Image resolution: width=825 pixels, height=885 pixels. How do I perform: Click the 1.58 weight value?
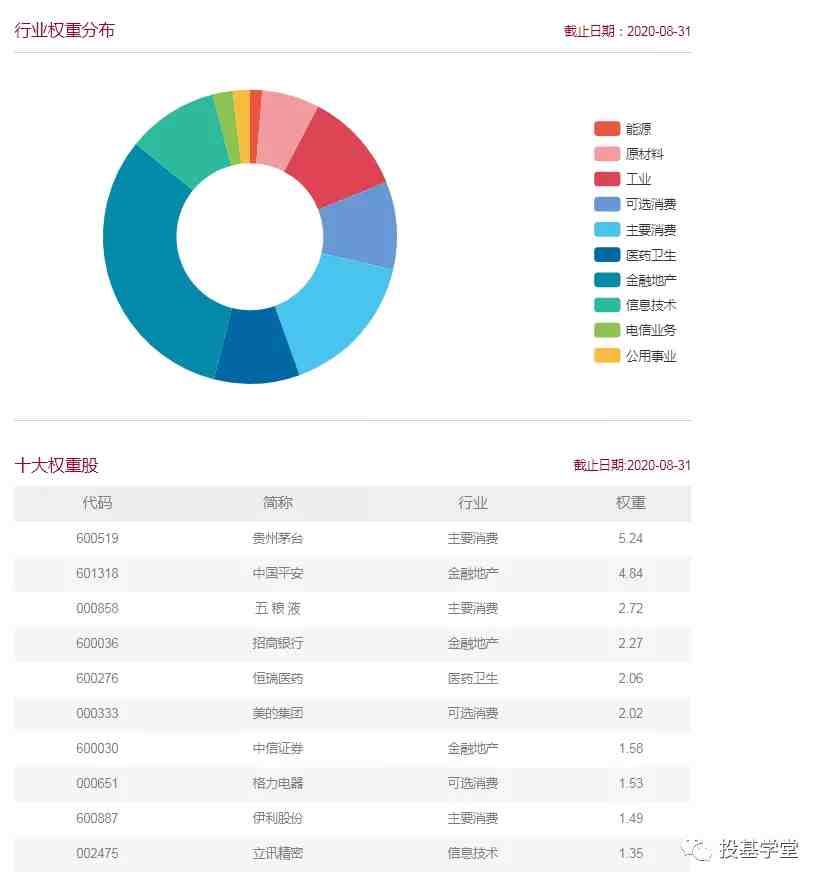(630, 748)
